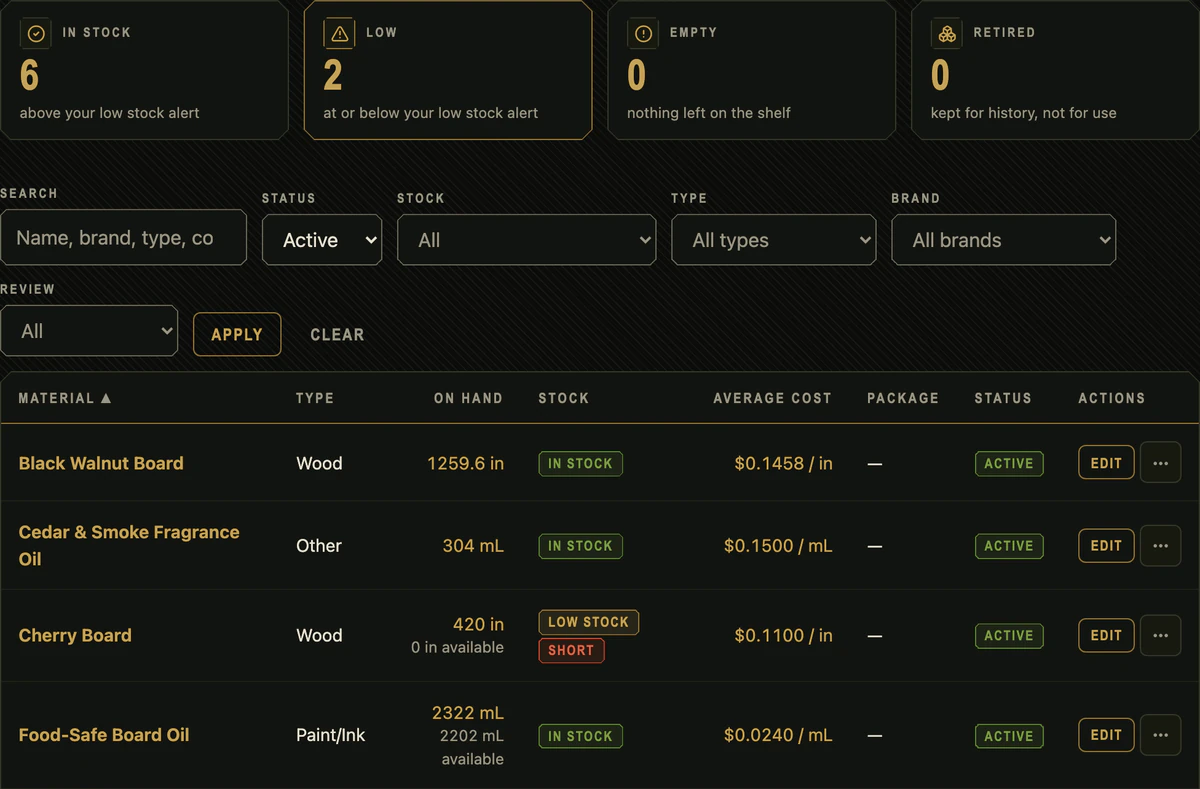Click the Retired stacked boxes icon

coord(947,33)
